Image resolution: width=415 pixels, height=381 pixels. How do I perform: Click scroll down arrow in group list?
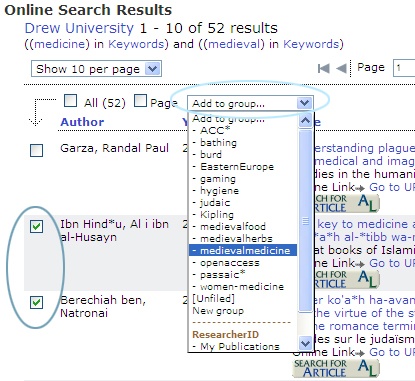coord(305,343)
